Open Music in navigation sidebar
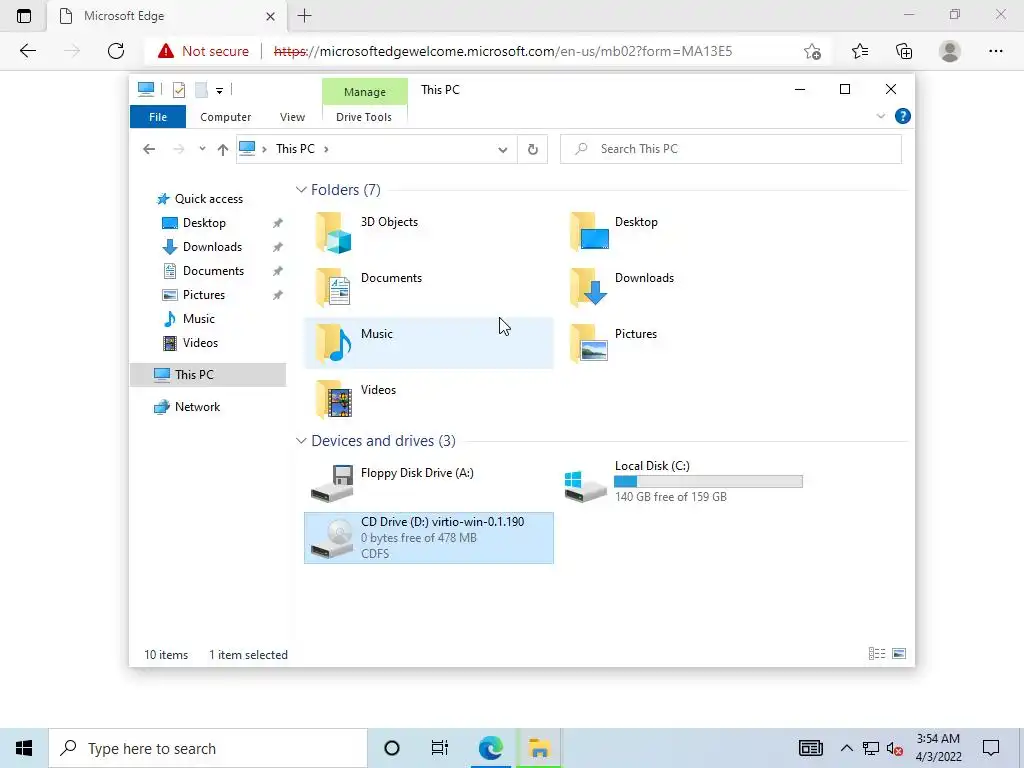 pyautogui.click(x=199, y=319)
